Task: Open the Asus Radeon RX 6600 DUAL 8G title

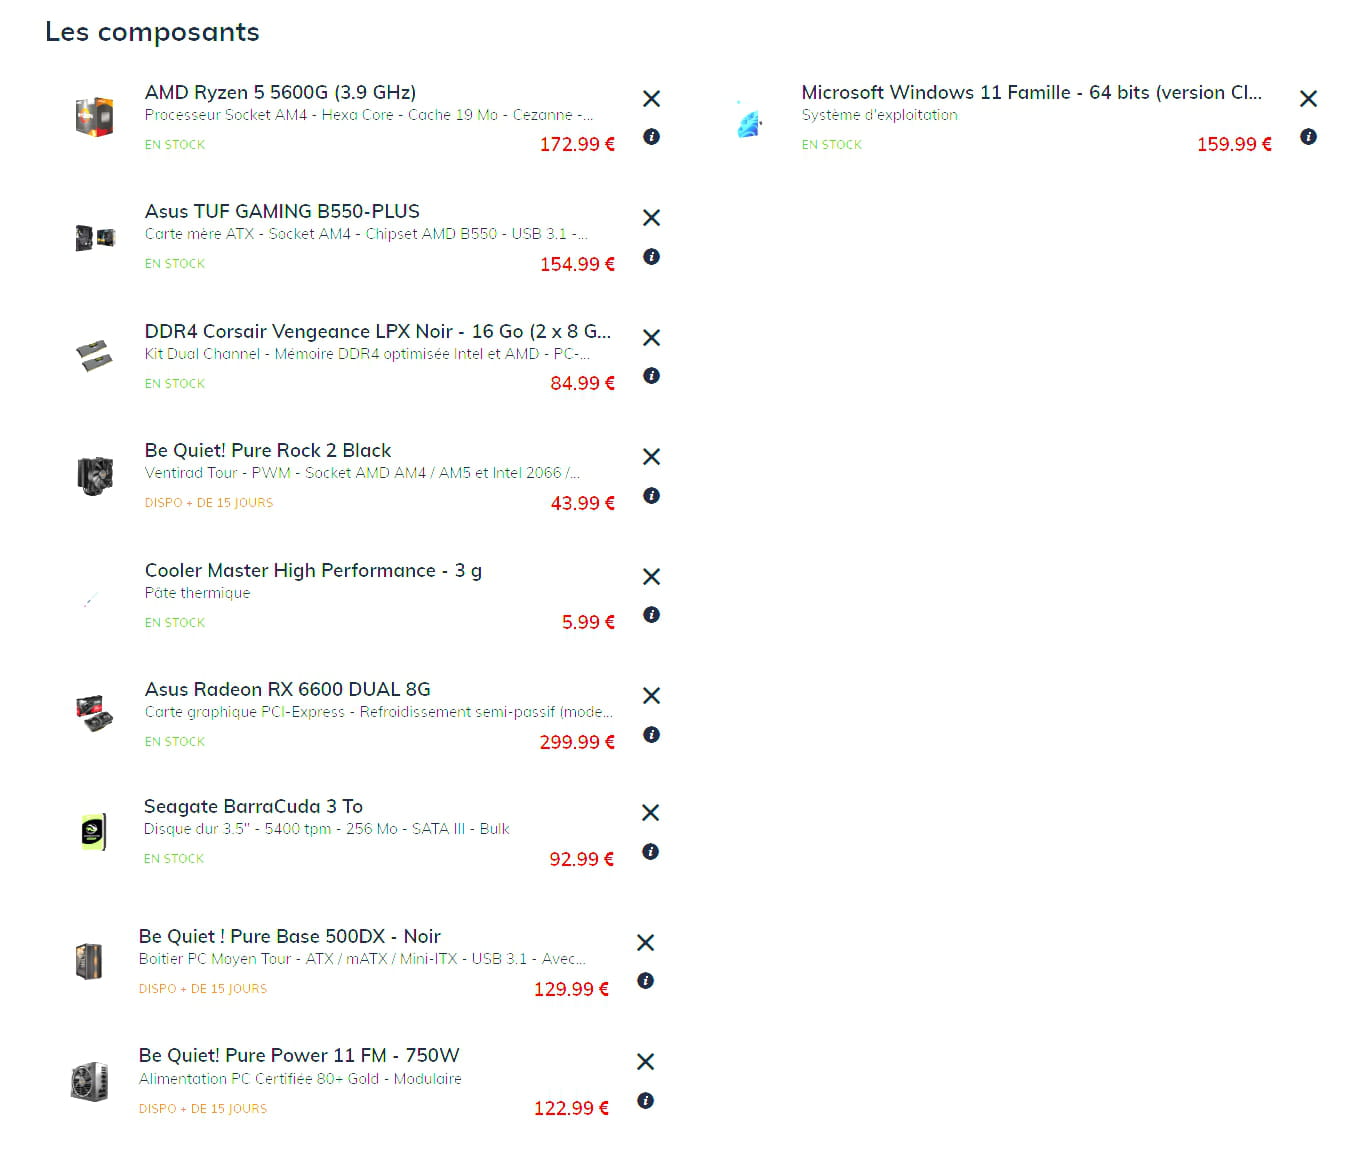Action: coord(288,689)
